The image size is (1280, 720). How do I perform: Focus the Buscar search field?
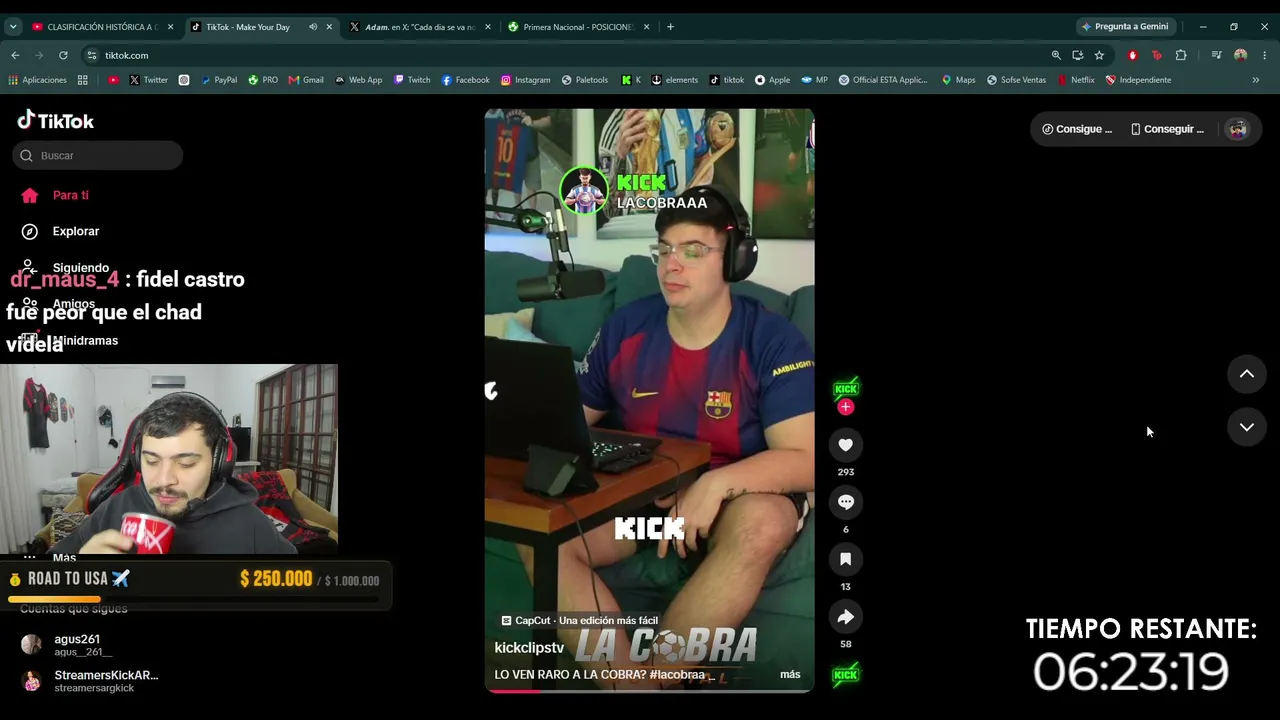(x=98, y=155)
